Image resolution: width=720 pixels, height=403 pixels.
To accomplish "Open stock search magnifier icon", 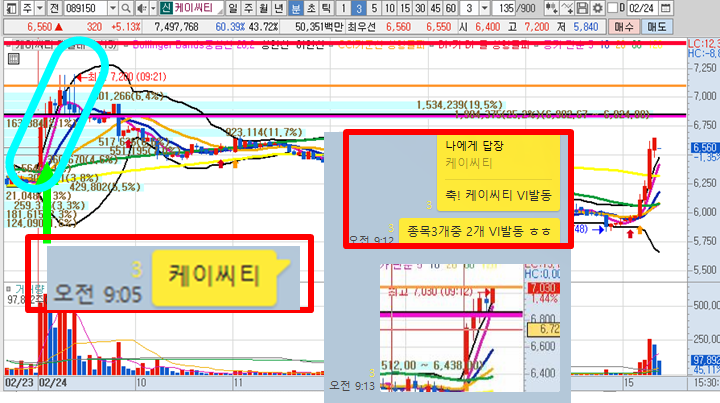I will tap(125, 8).
